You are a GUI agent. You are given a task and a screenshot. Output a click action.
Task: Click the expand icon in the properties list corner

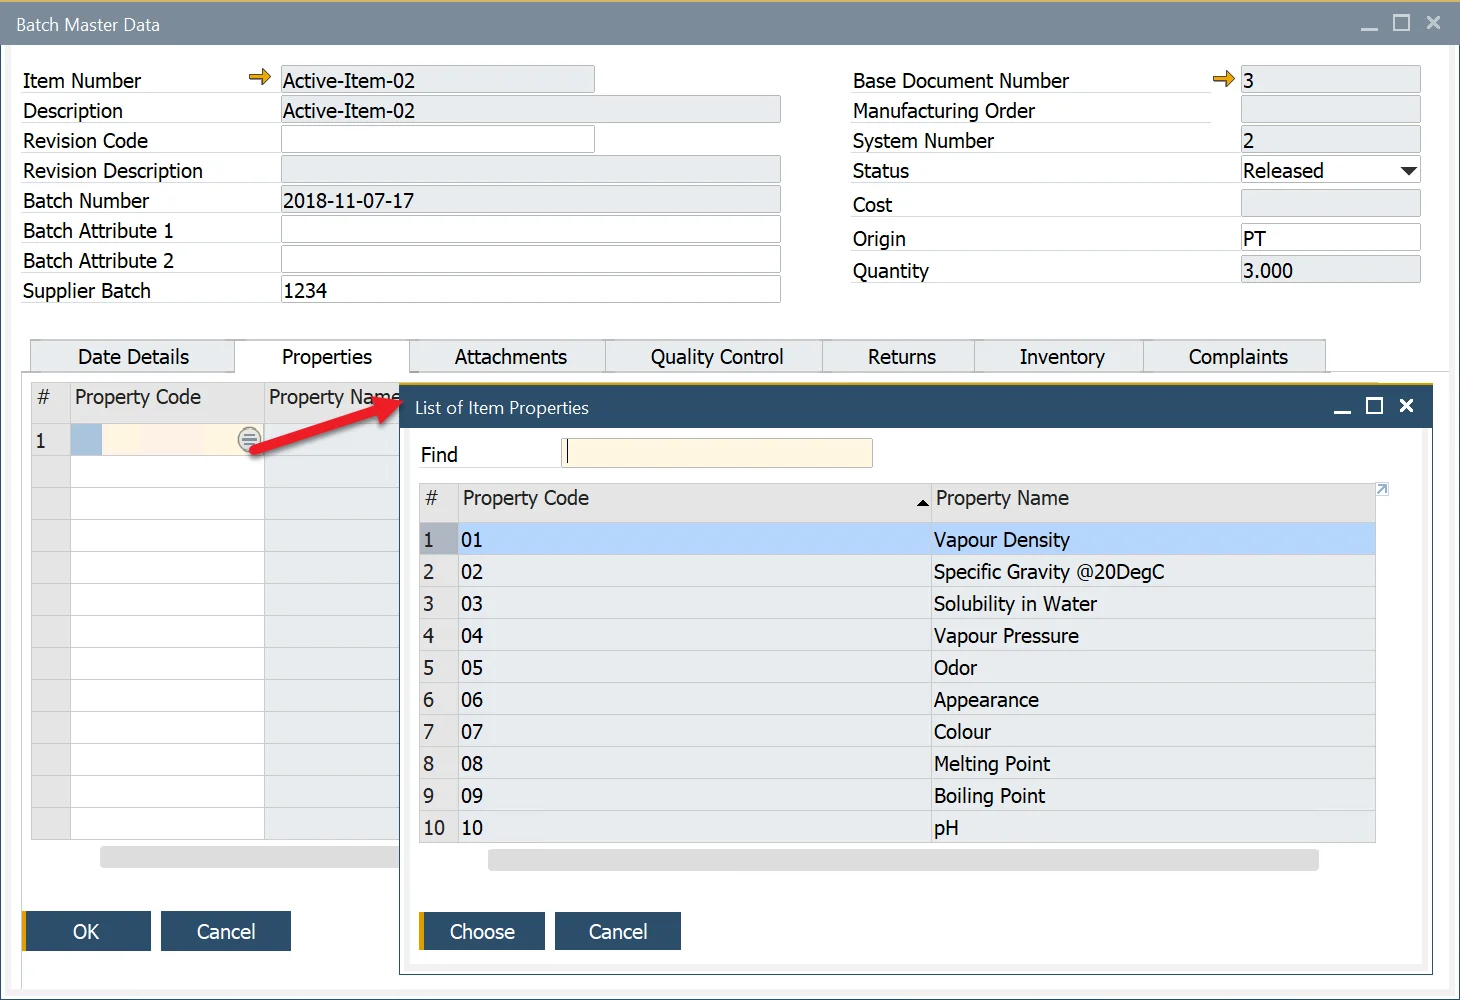(x=1382, y=489)
